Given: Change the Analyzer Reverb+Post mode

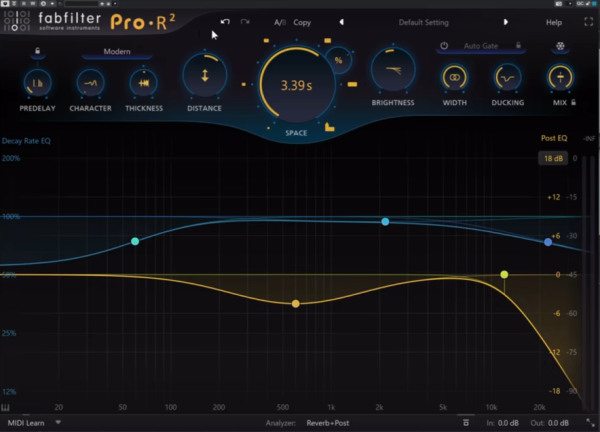Looking at the screenshot, I should tap(328, 423).
